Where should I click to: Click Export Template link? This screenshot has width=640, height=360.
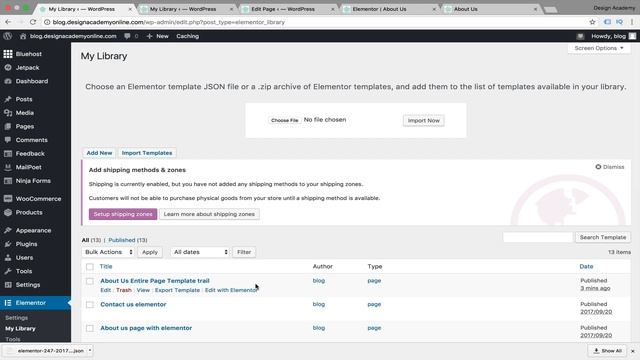pos(177,290)
